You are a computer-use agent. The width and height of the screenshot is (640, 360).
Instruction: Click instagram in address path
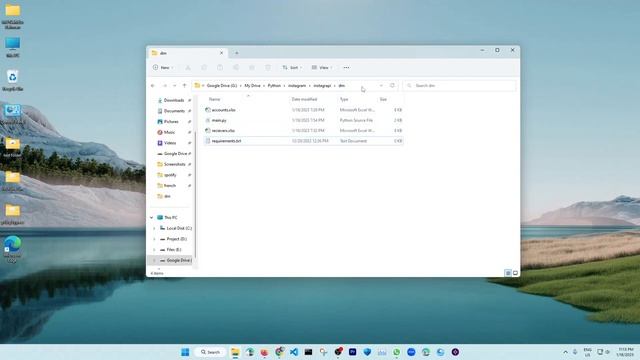click(297, 86)
